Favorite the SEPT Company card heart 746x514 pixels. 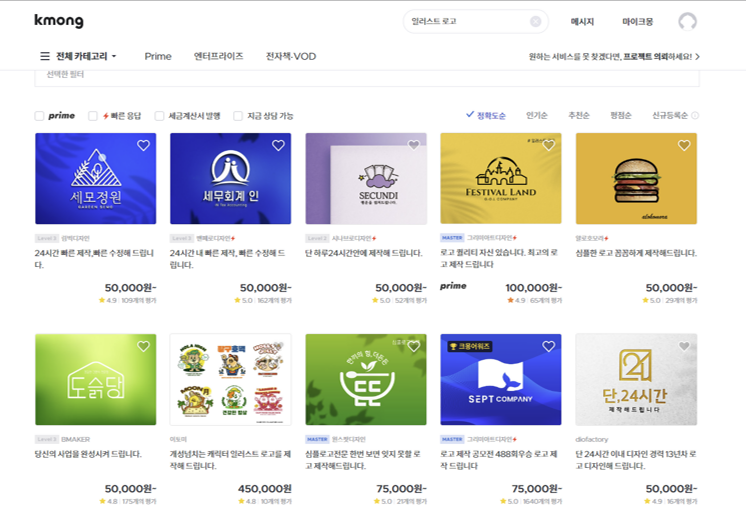(549, 346)
